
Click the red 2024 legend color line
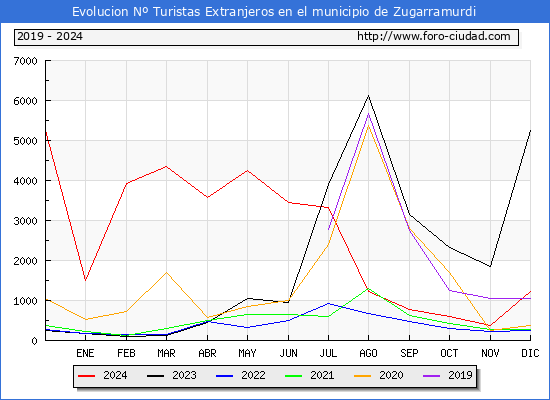coord(86,376)
